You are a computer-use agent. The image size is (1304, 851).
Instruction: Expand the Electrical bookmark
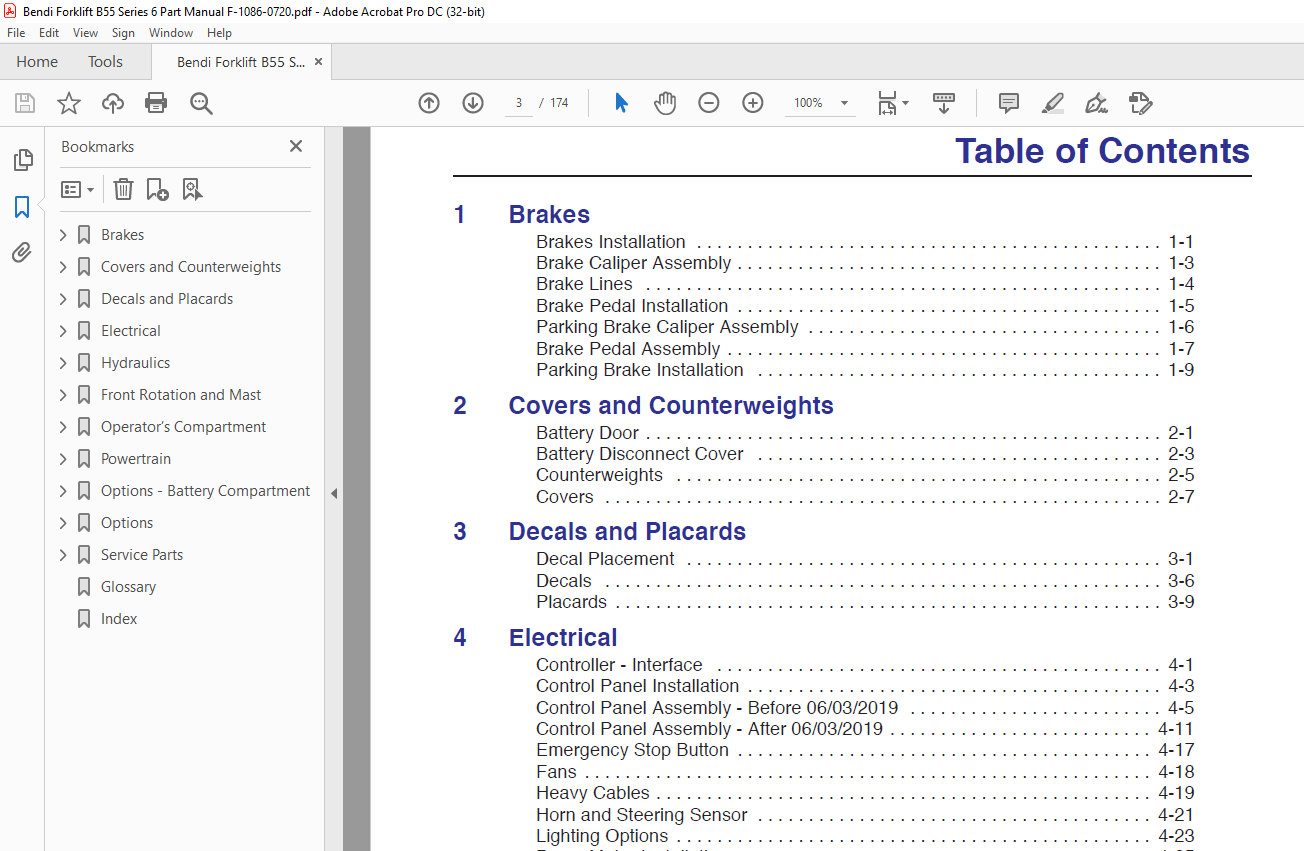tap(63, 331)
